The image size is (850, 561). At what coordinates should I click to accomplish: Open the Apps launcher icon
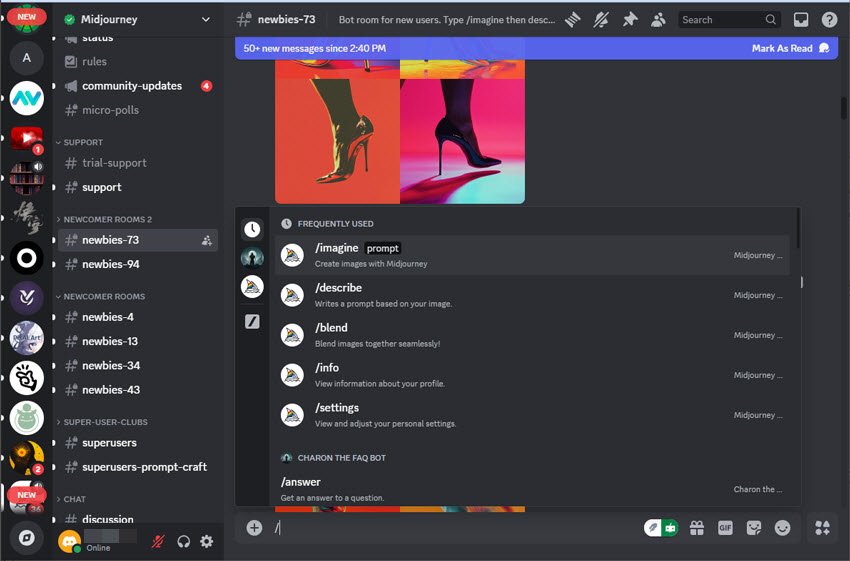coord(822,527)
